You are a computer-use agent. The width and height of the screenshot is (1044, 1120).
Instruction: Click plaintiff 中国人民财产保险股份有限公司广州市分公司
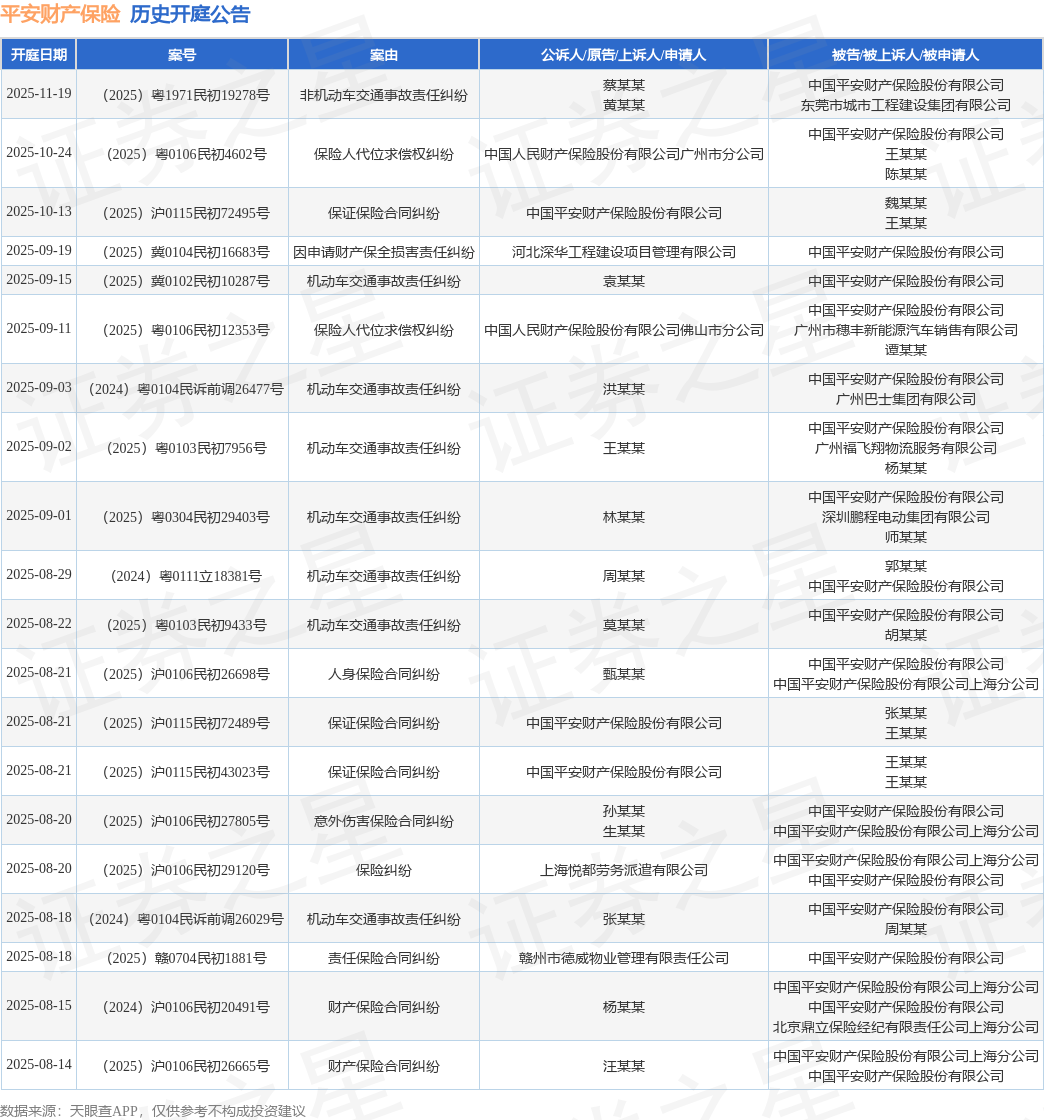623,154
